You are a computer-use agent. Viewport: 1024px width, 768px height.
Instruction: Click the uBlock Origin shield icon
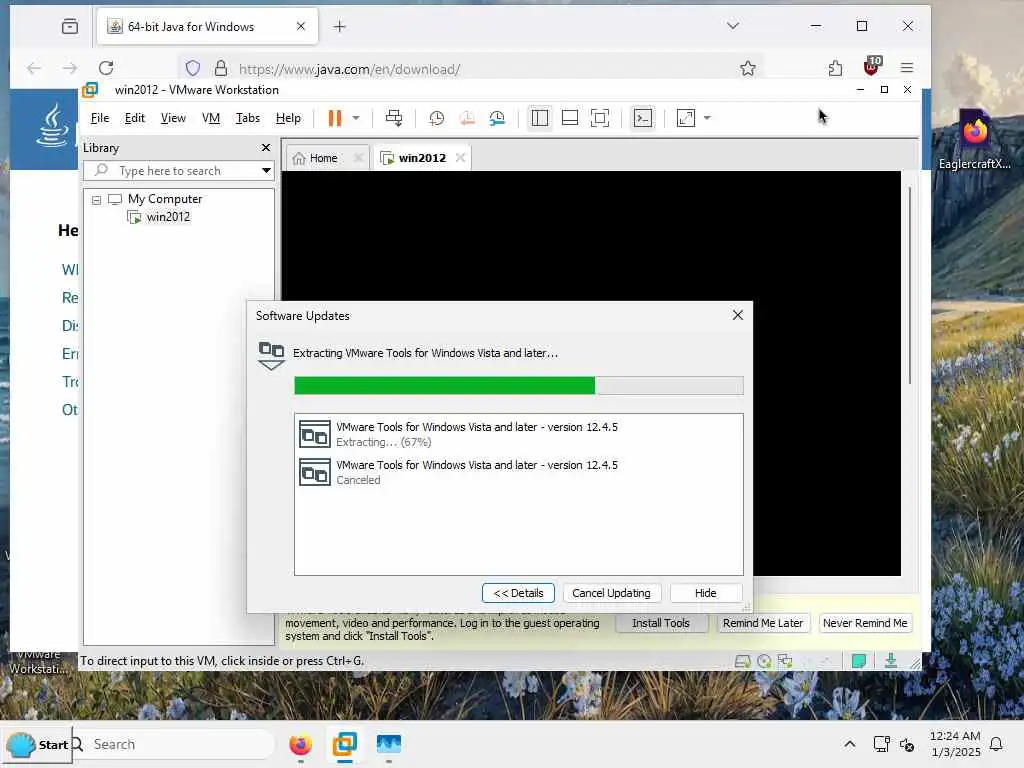pyautogui.click(x=871, y=66)
